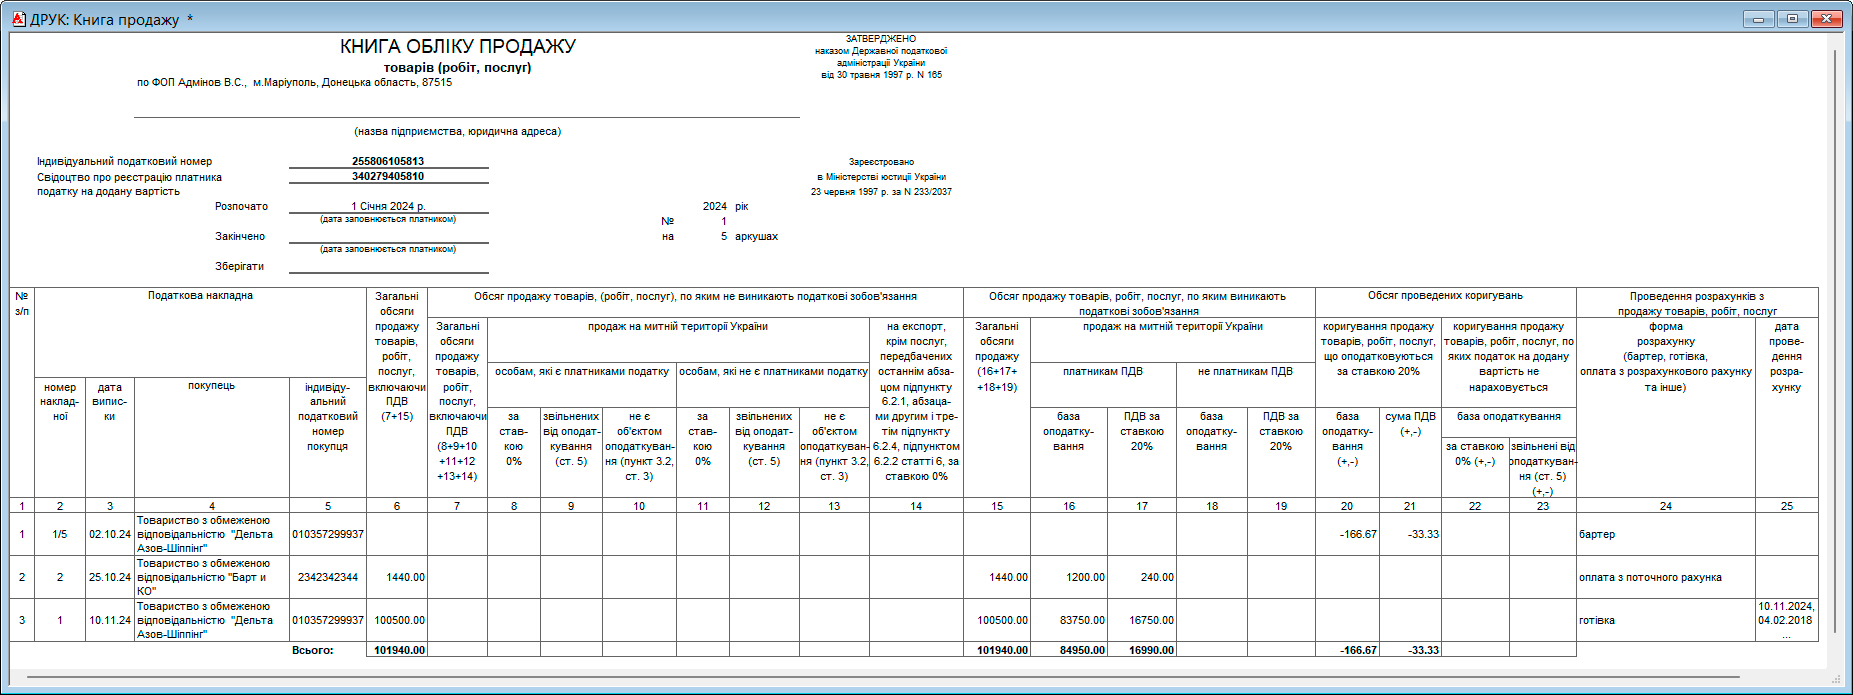Click the payment dates 10.11.2024, 04.02.2018 cell
Image resolution: width=1853 pixels, height=695 pixels.
(1786, 620)
